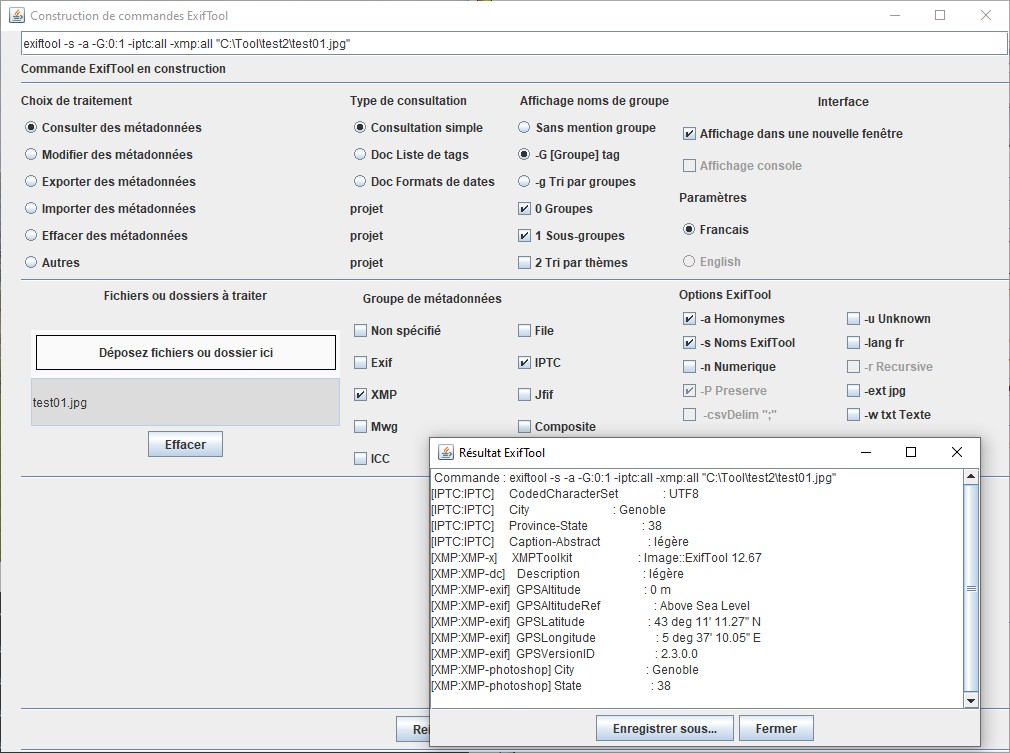Enable the Mwg metadata group

(x=360, y=427)
